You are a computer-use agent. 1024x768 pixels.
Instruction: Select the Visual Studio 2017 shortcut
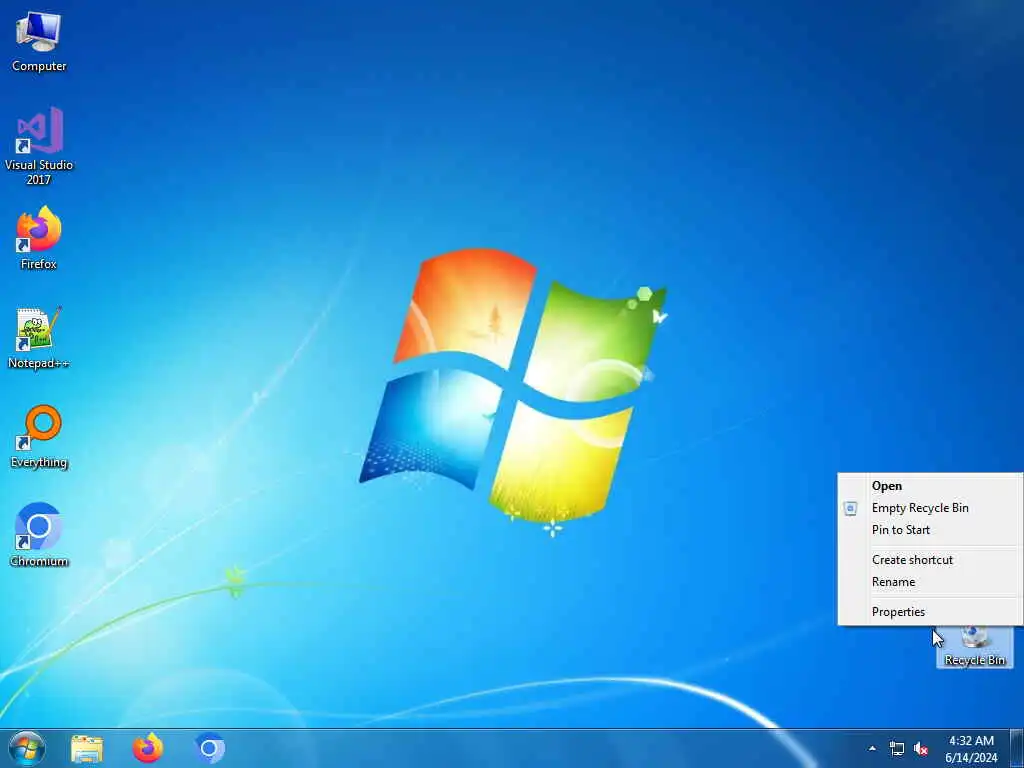pyautogui.click(x=39, y=146)
